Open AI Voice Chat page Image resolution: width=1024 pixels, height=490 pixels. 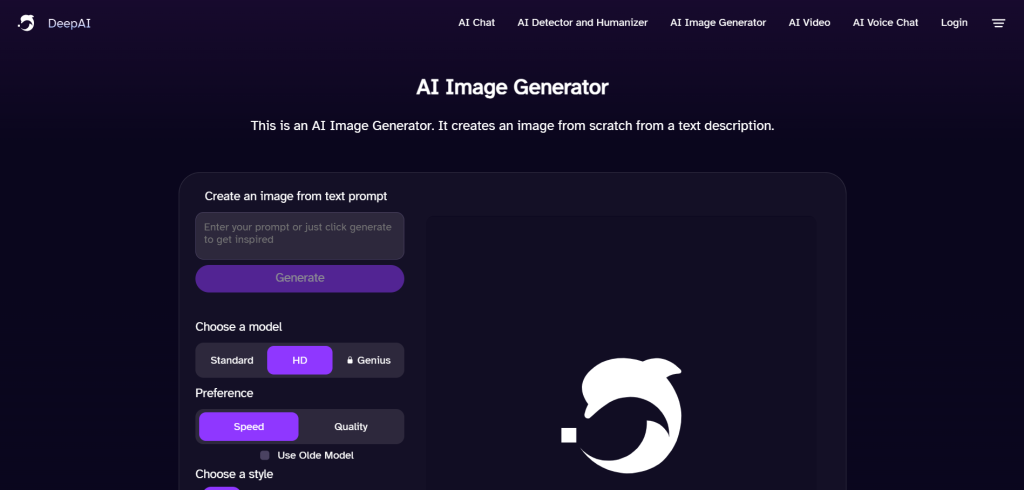coord(885,23)
